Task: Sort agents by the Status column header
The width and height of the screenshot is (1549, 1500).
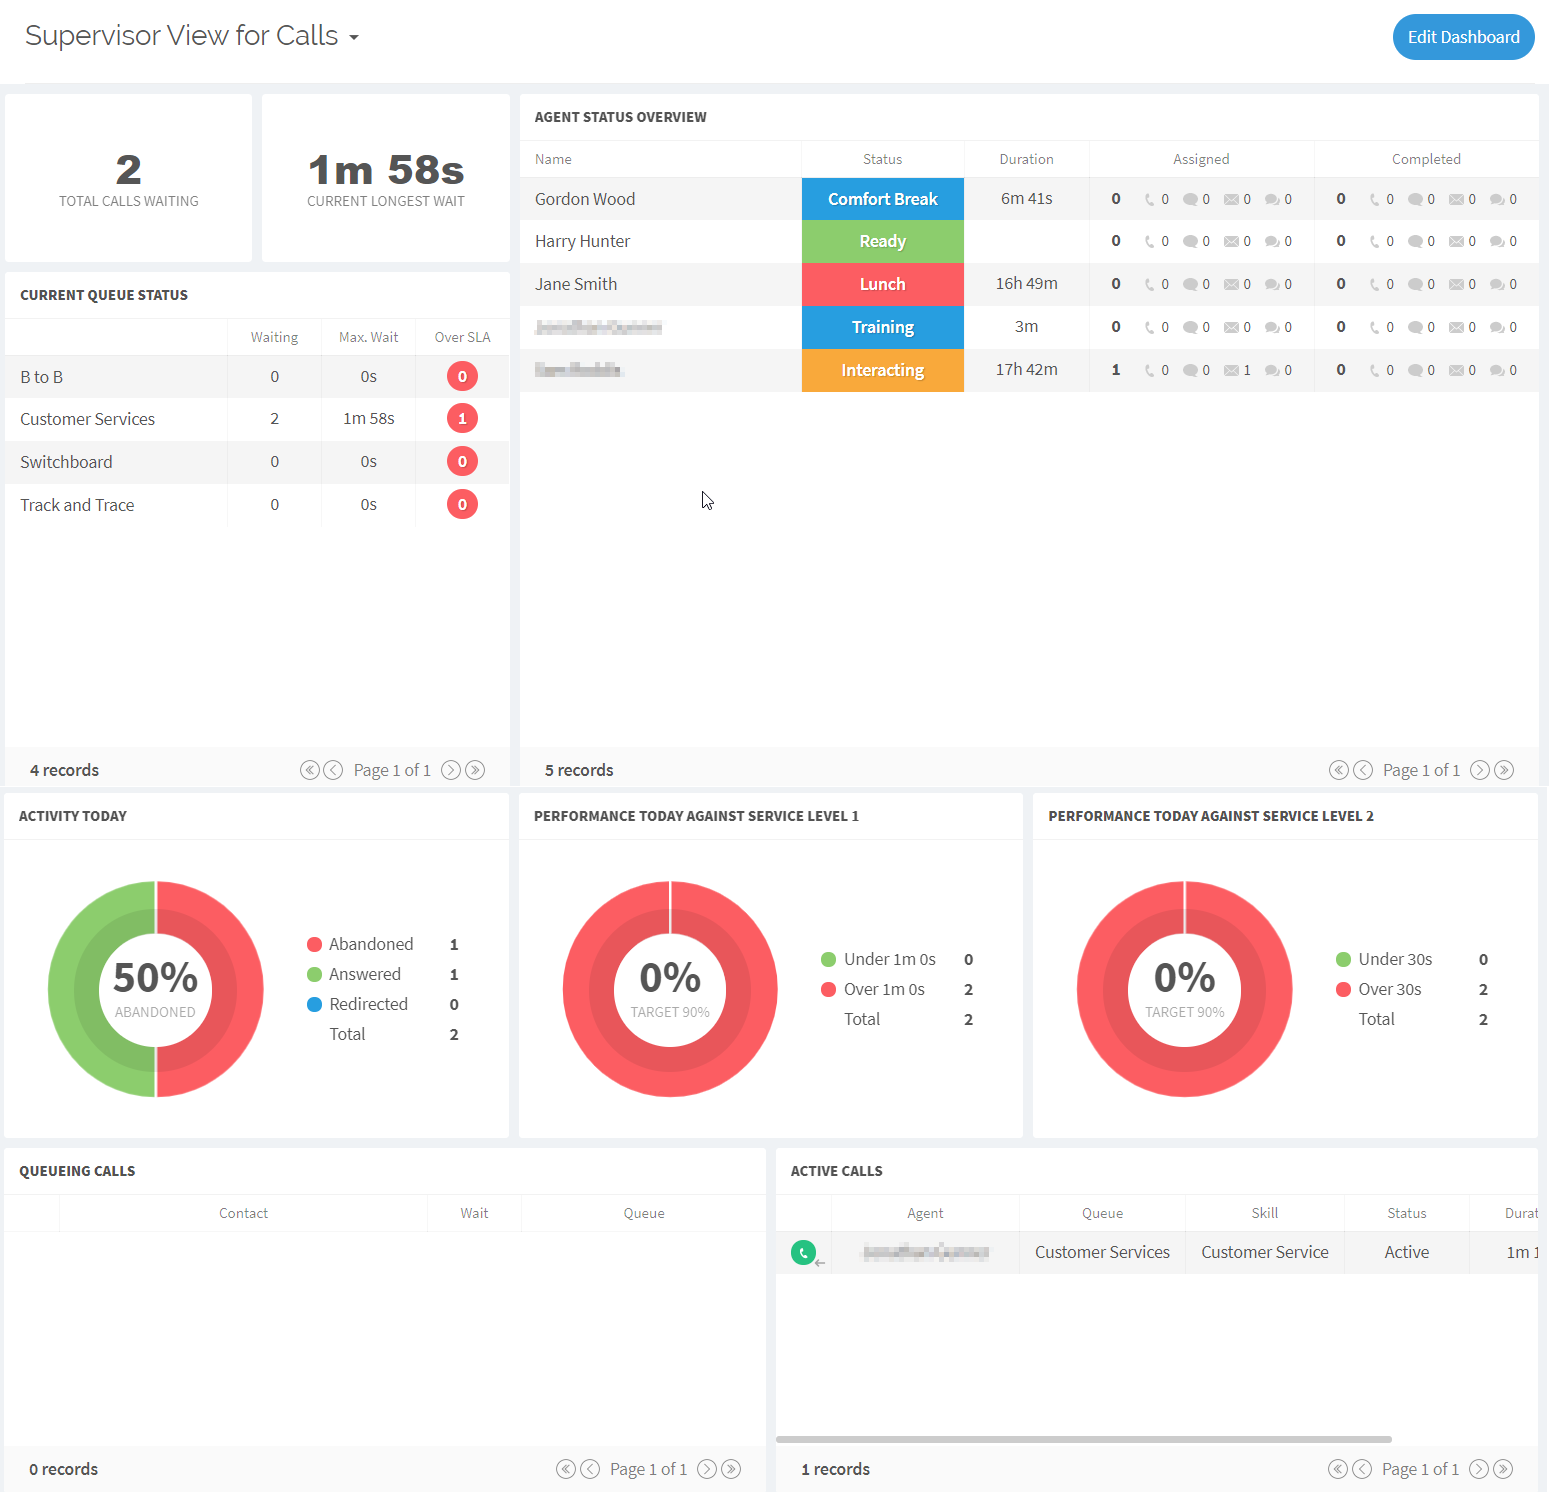Action: 882,159
